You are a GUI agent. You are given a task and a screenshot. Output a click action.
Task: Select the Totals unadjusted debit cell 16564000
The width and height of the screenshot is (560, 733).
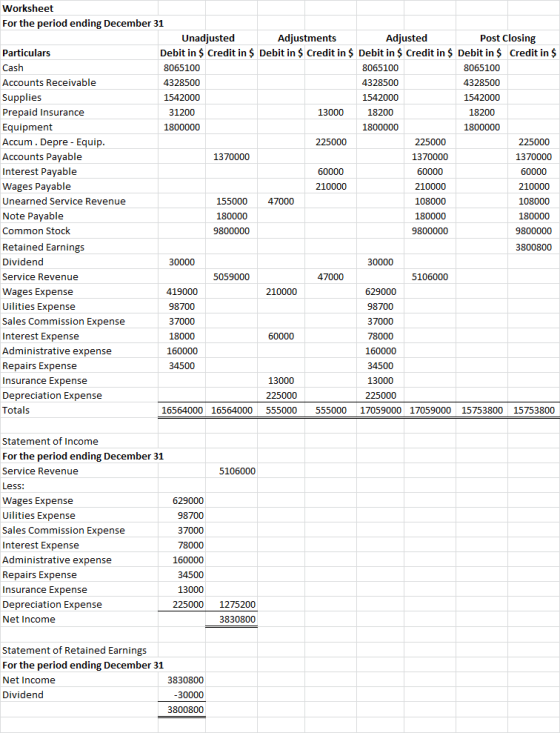182,410
